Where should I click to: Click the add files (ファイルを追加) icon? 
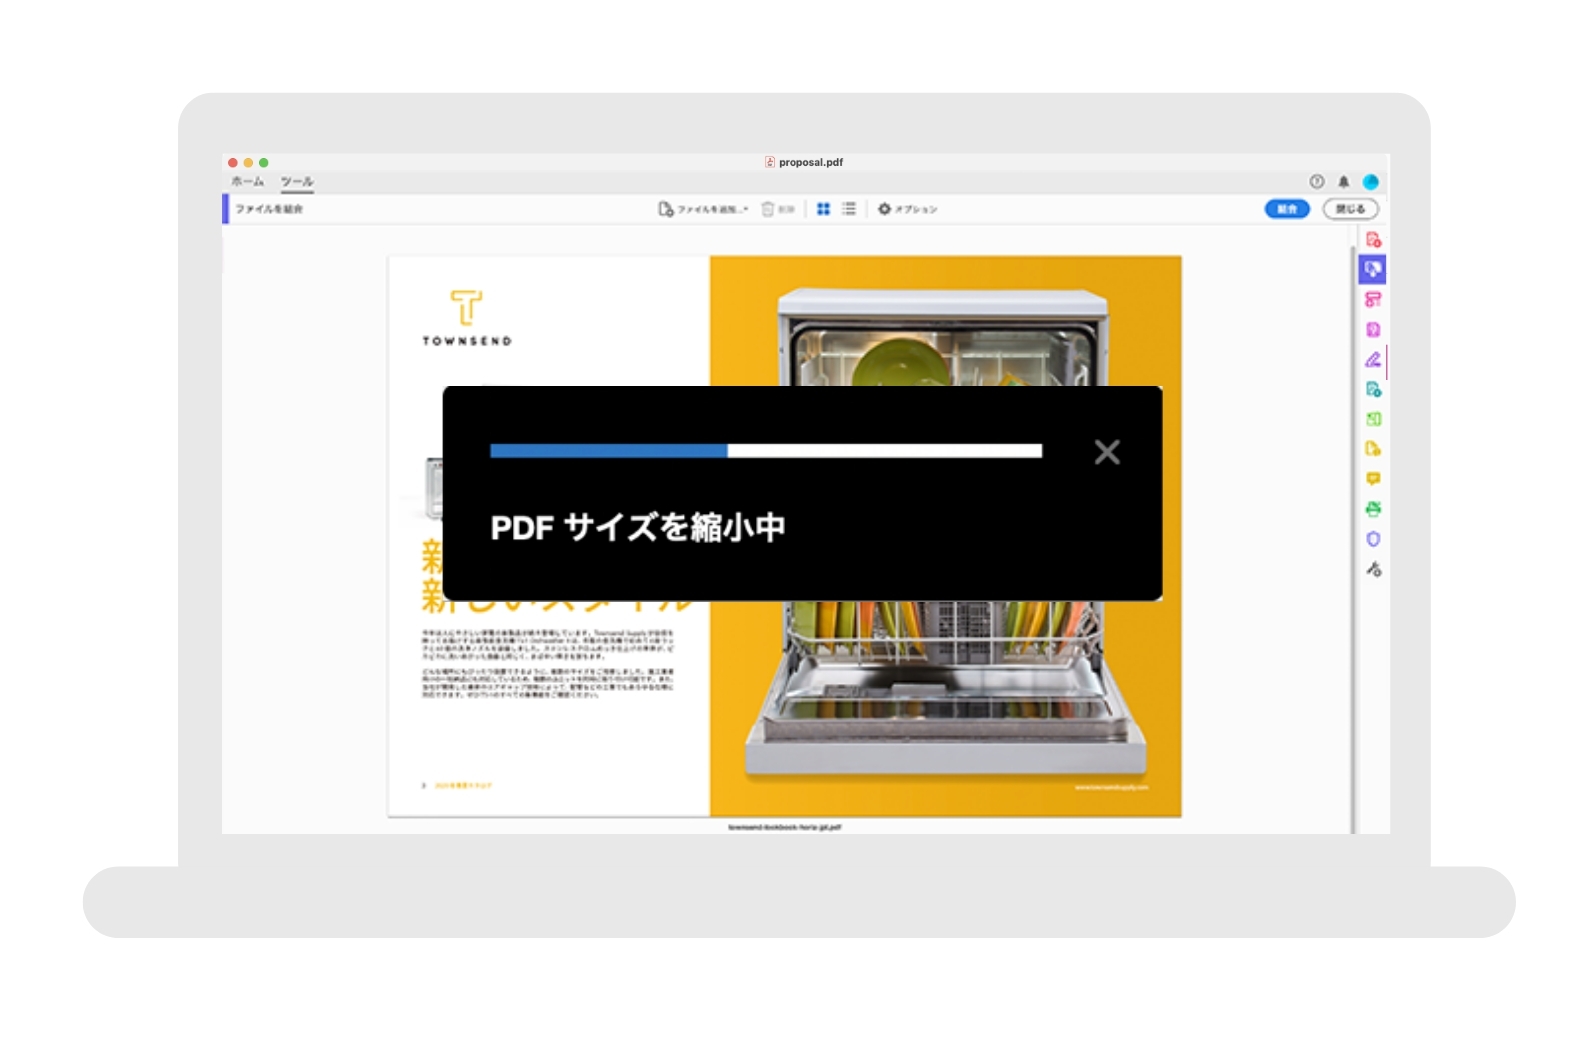(665, 209)
